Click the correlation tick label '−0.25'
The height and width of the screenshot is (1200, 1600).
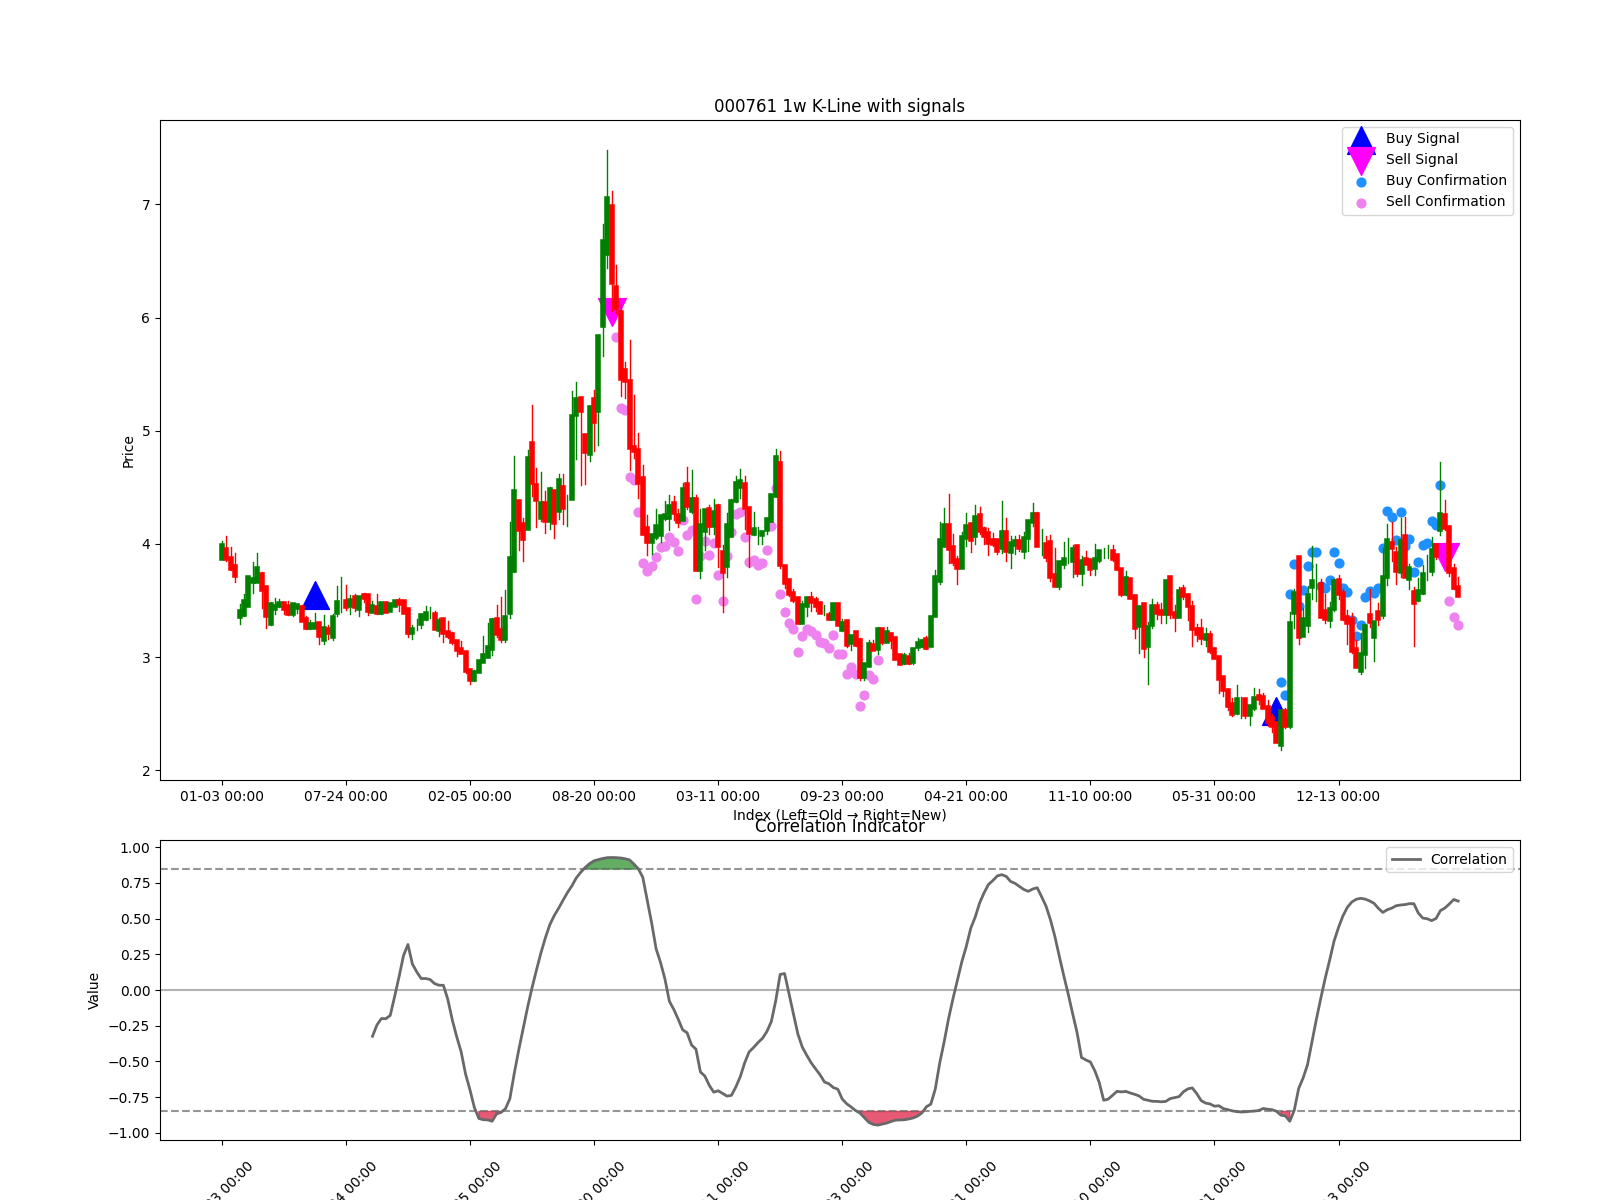(129, 1026)
